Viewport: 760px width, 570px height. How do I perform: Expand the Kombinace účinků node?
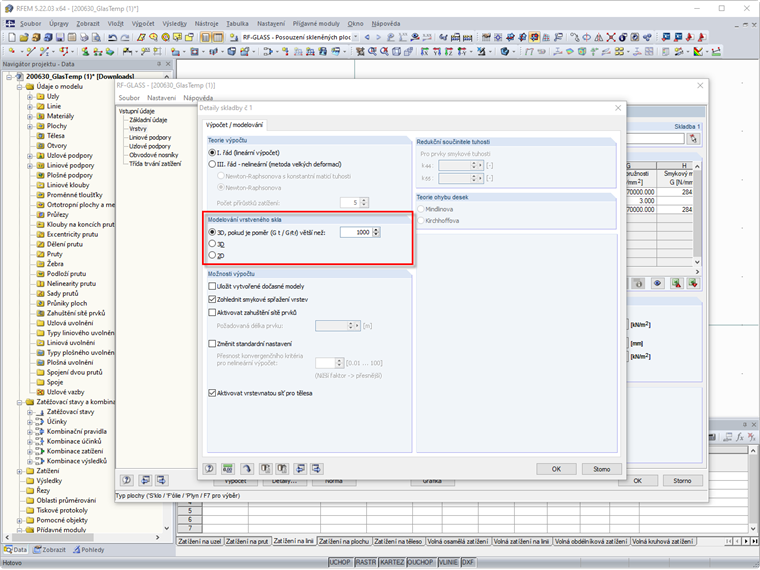point(30,442)
